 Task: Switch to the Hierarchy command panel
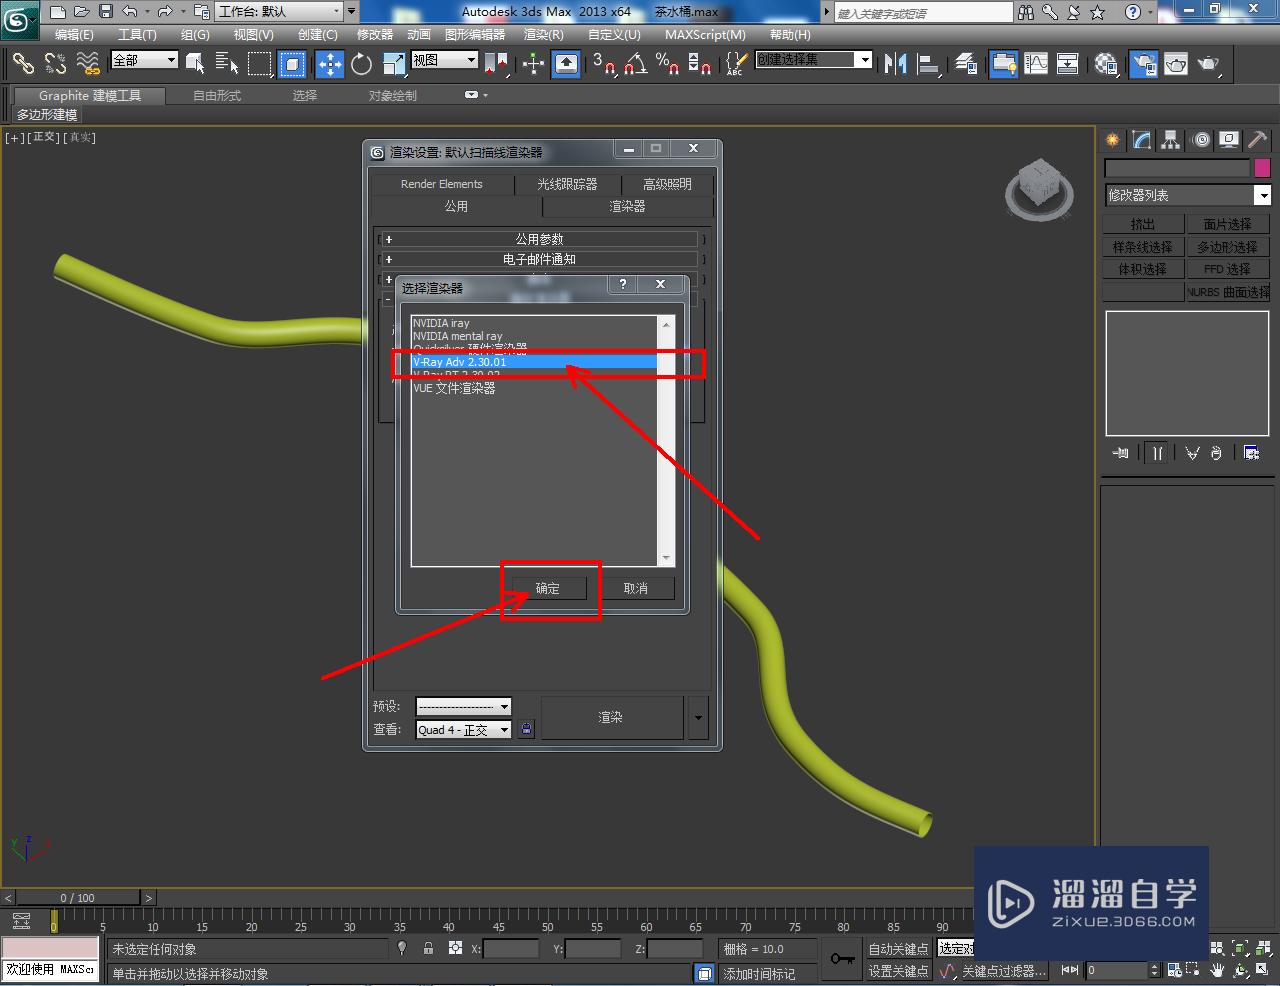click(1171, 140)
